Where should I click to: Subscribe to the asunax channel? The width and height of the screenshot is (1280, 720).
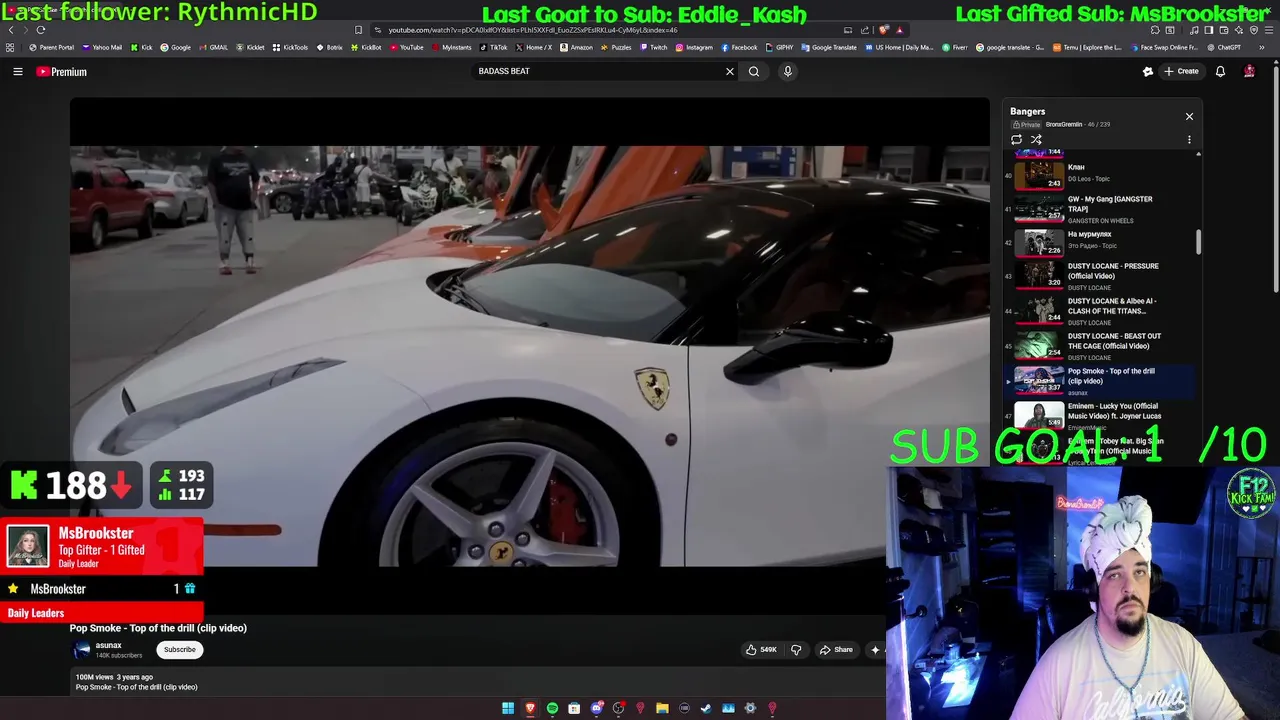tap(180, 650)
